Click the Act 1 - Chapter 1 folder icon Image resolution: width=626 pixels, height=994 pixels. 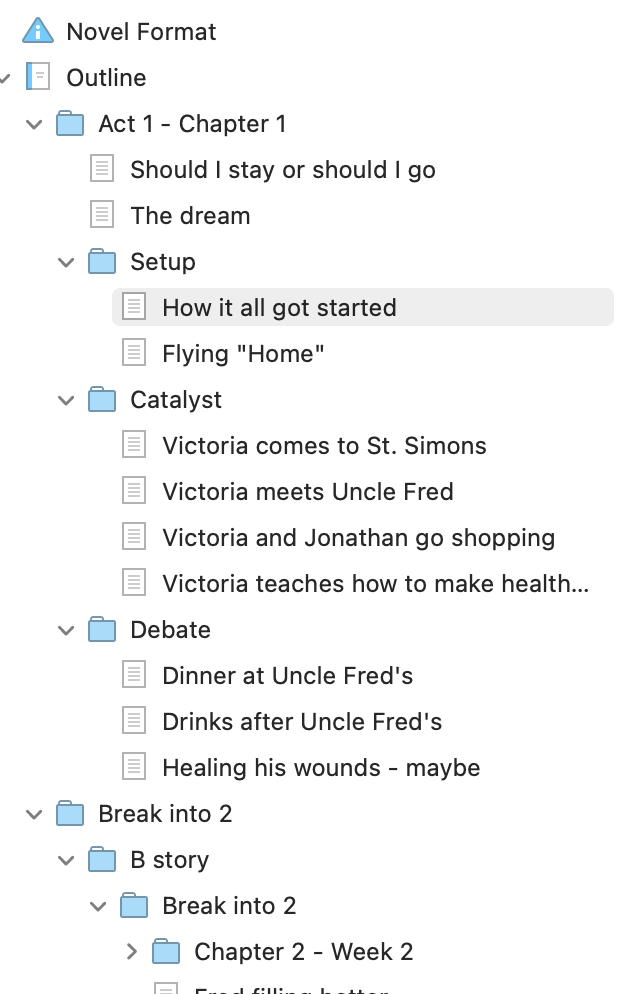70,124
